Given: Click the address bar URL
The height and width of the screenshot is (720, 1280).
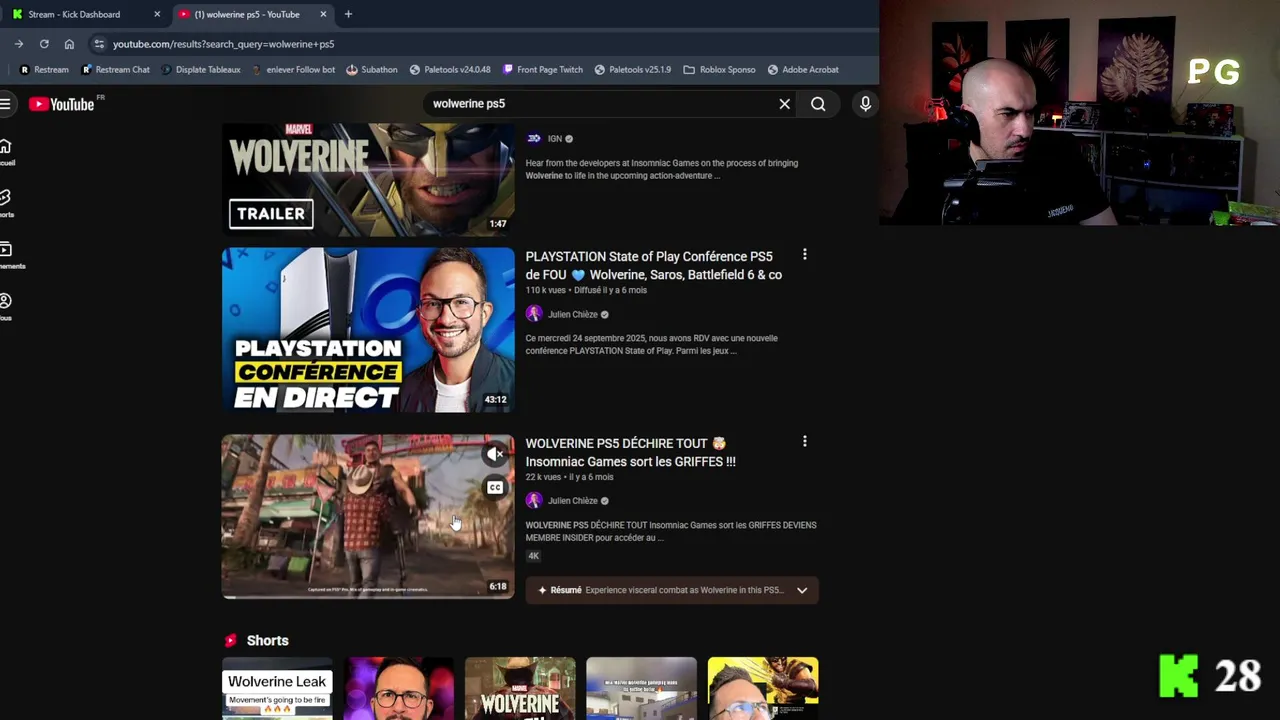Looking at the screenshot, I should point(223,44).
